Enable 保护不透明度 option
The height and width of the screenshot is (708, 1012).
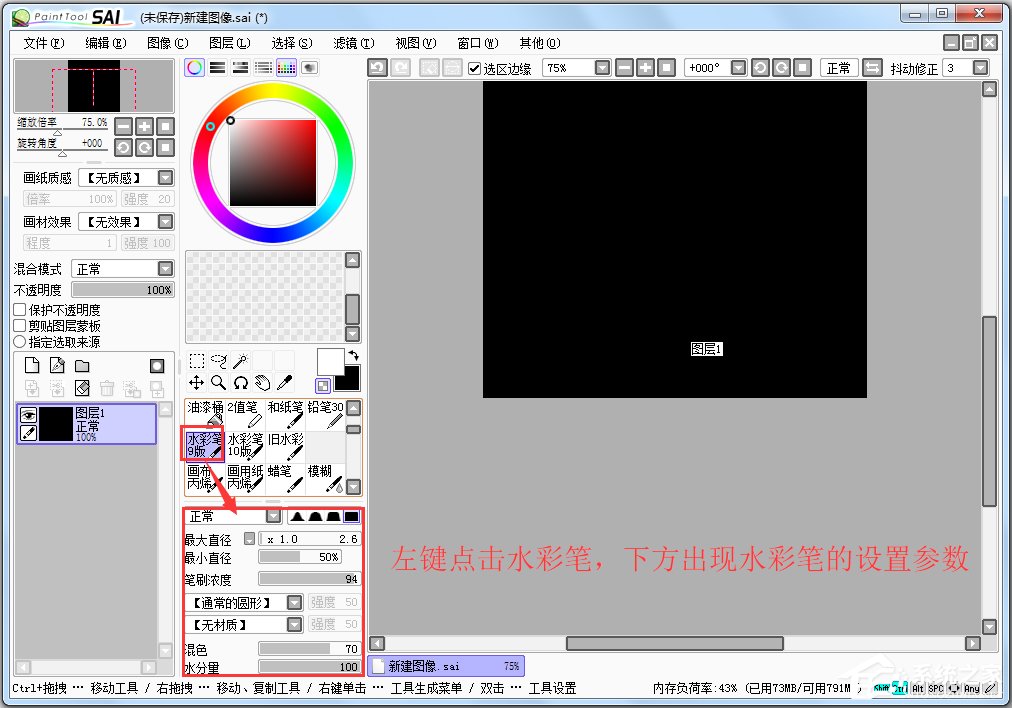(18, 310)
